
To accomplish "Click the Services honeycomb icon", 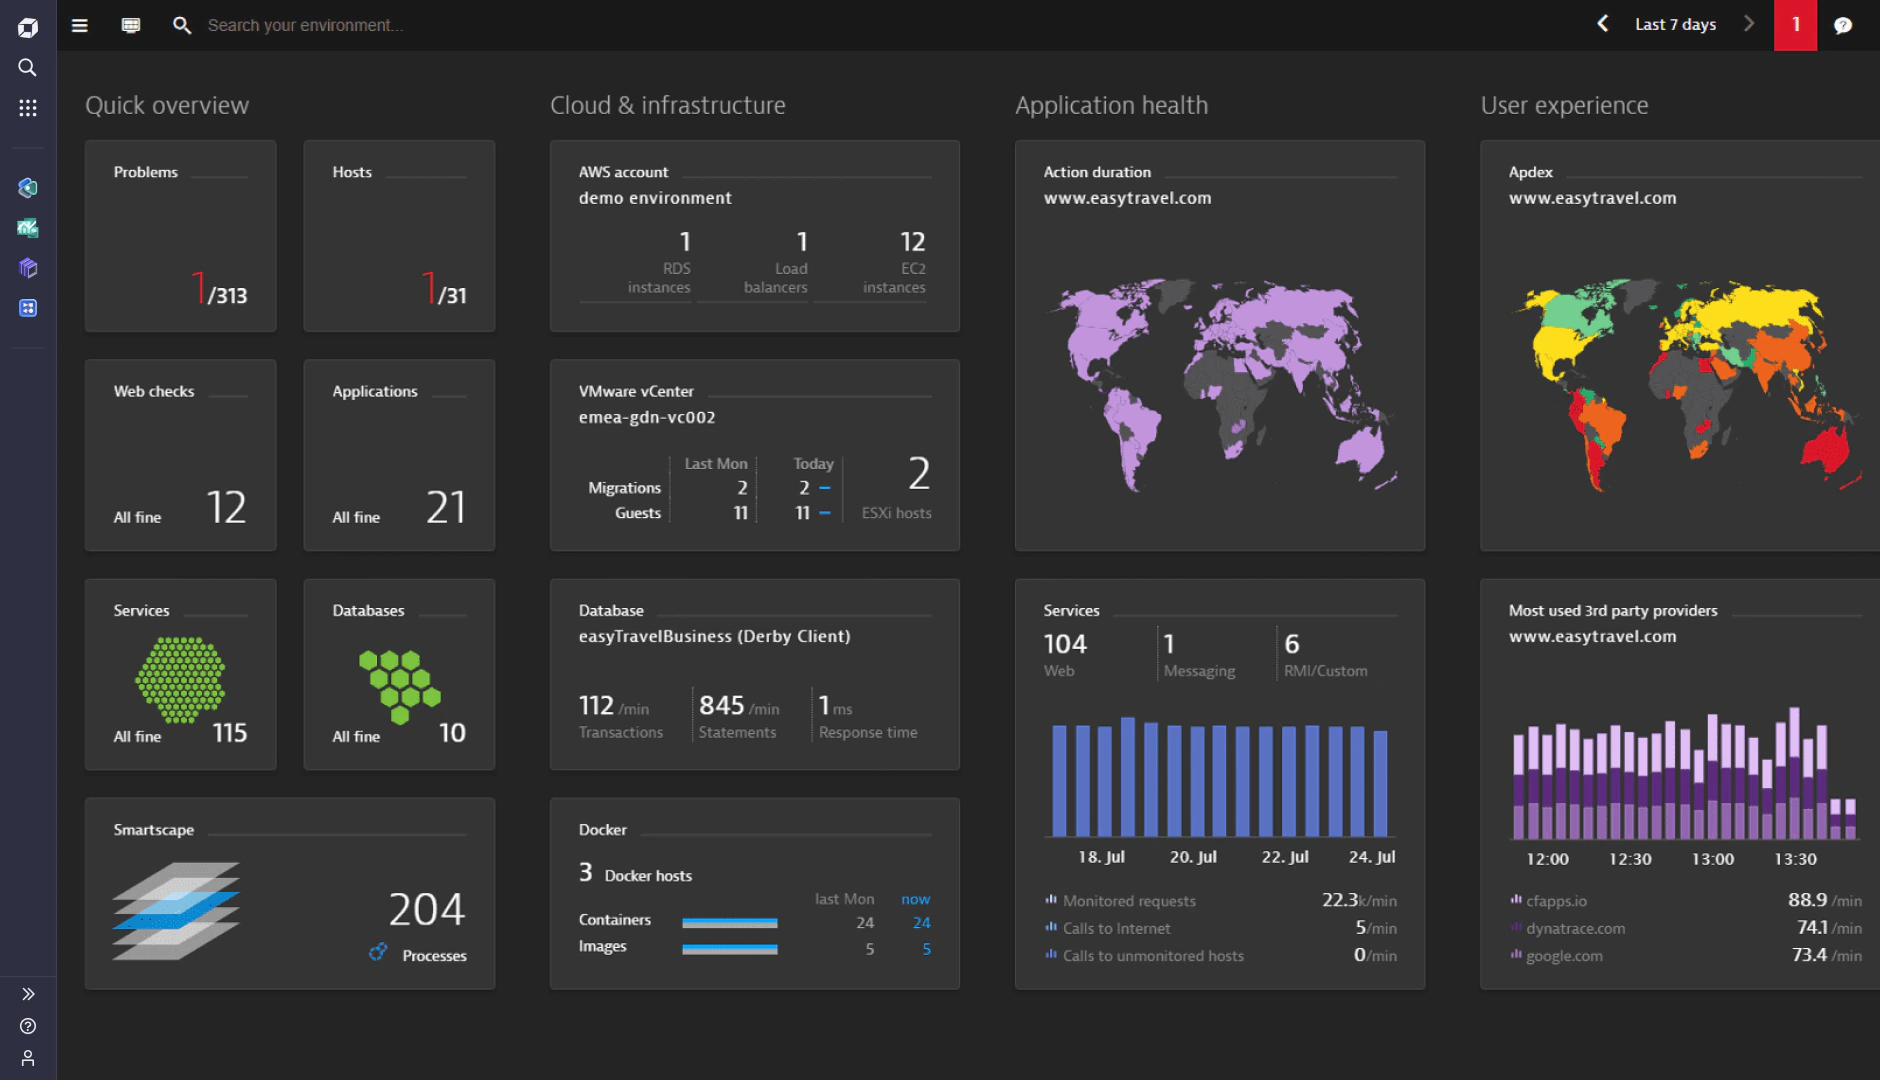I will 180,680.
